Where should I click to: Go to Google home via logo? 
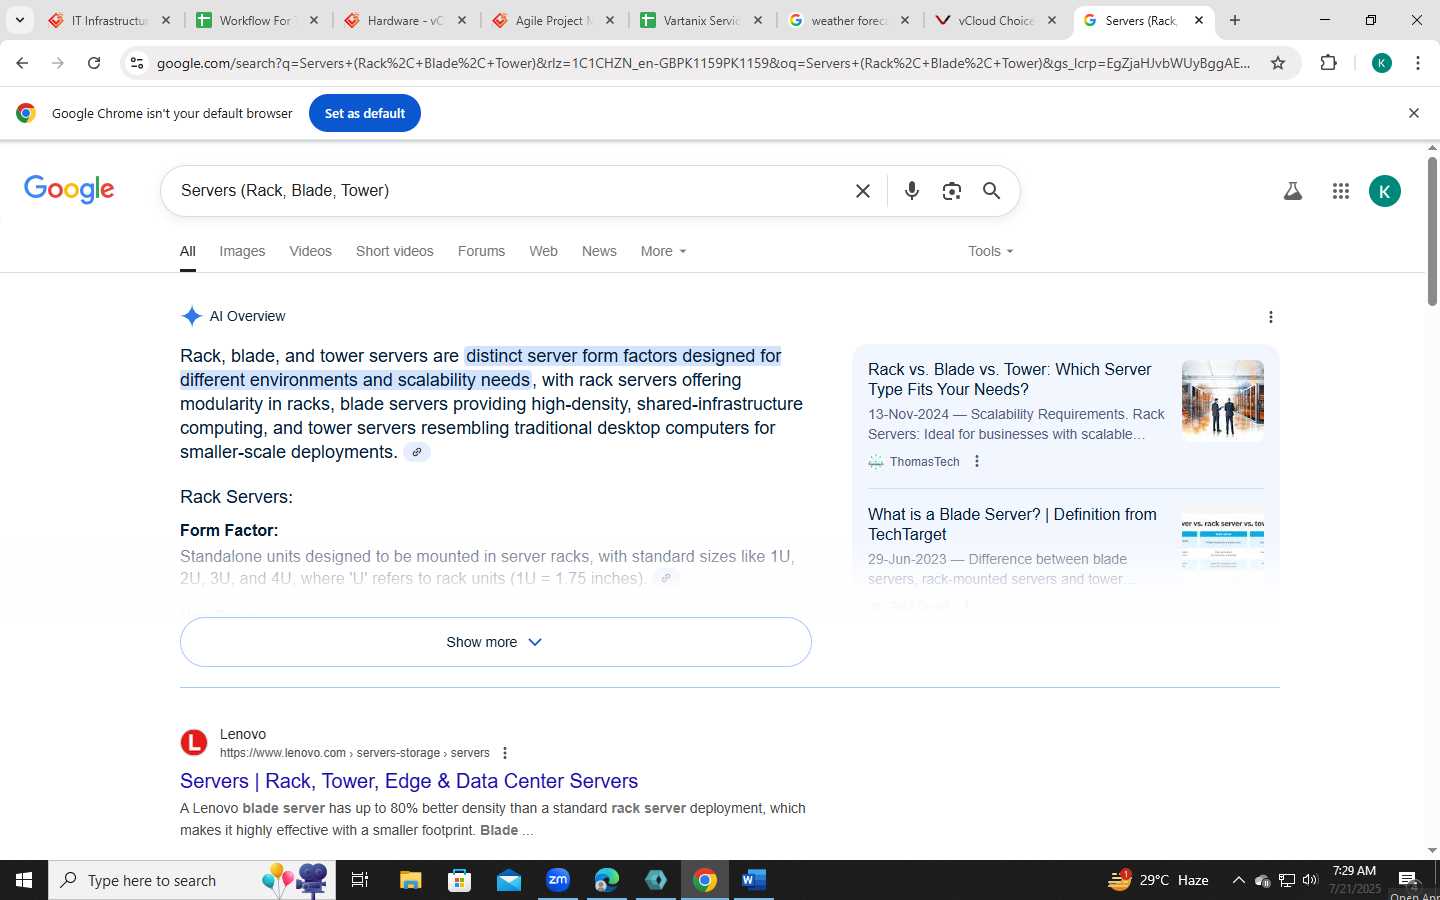(69, 189)
